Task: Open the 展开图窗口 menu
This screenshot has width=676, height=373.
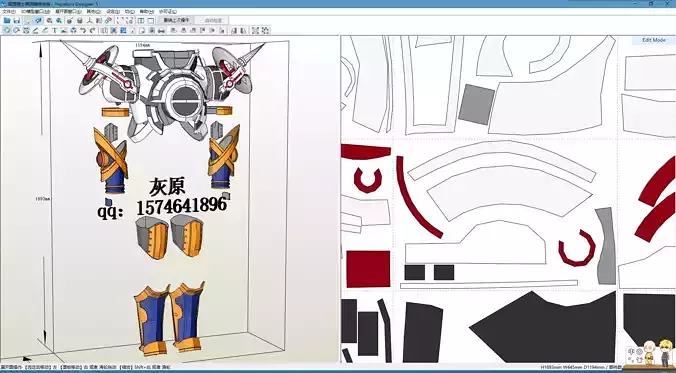Action: click(68, 11)
